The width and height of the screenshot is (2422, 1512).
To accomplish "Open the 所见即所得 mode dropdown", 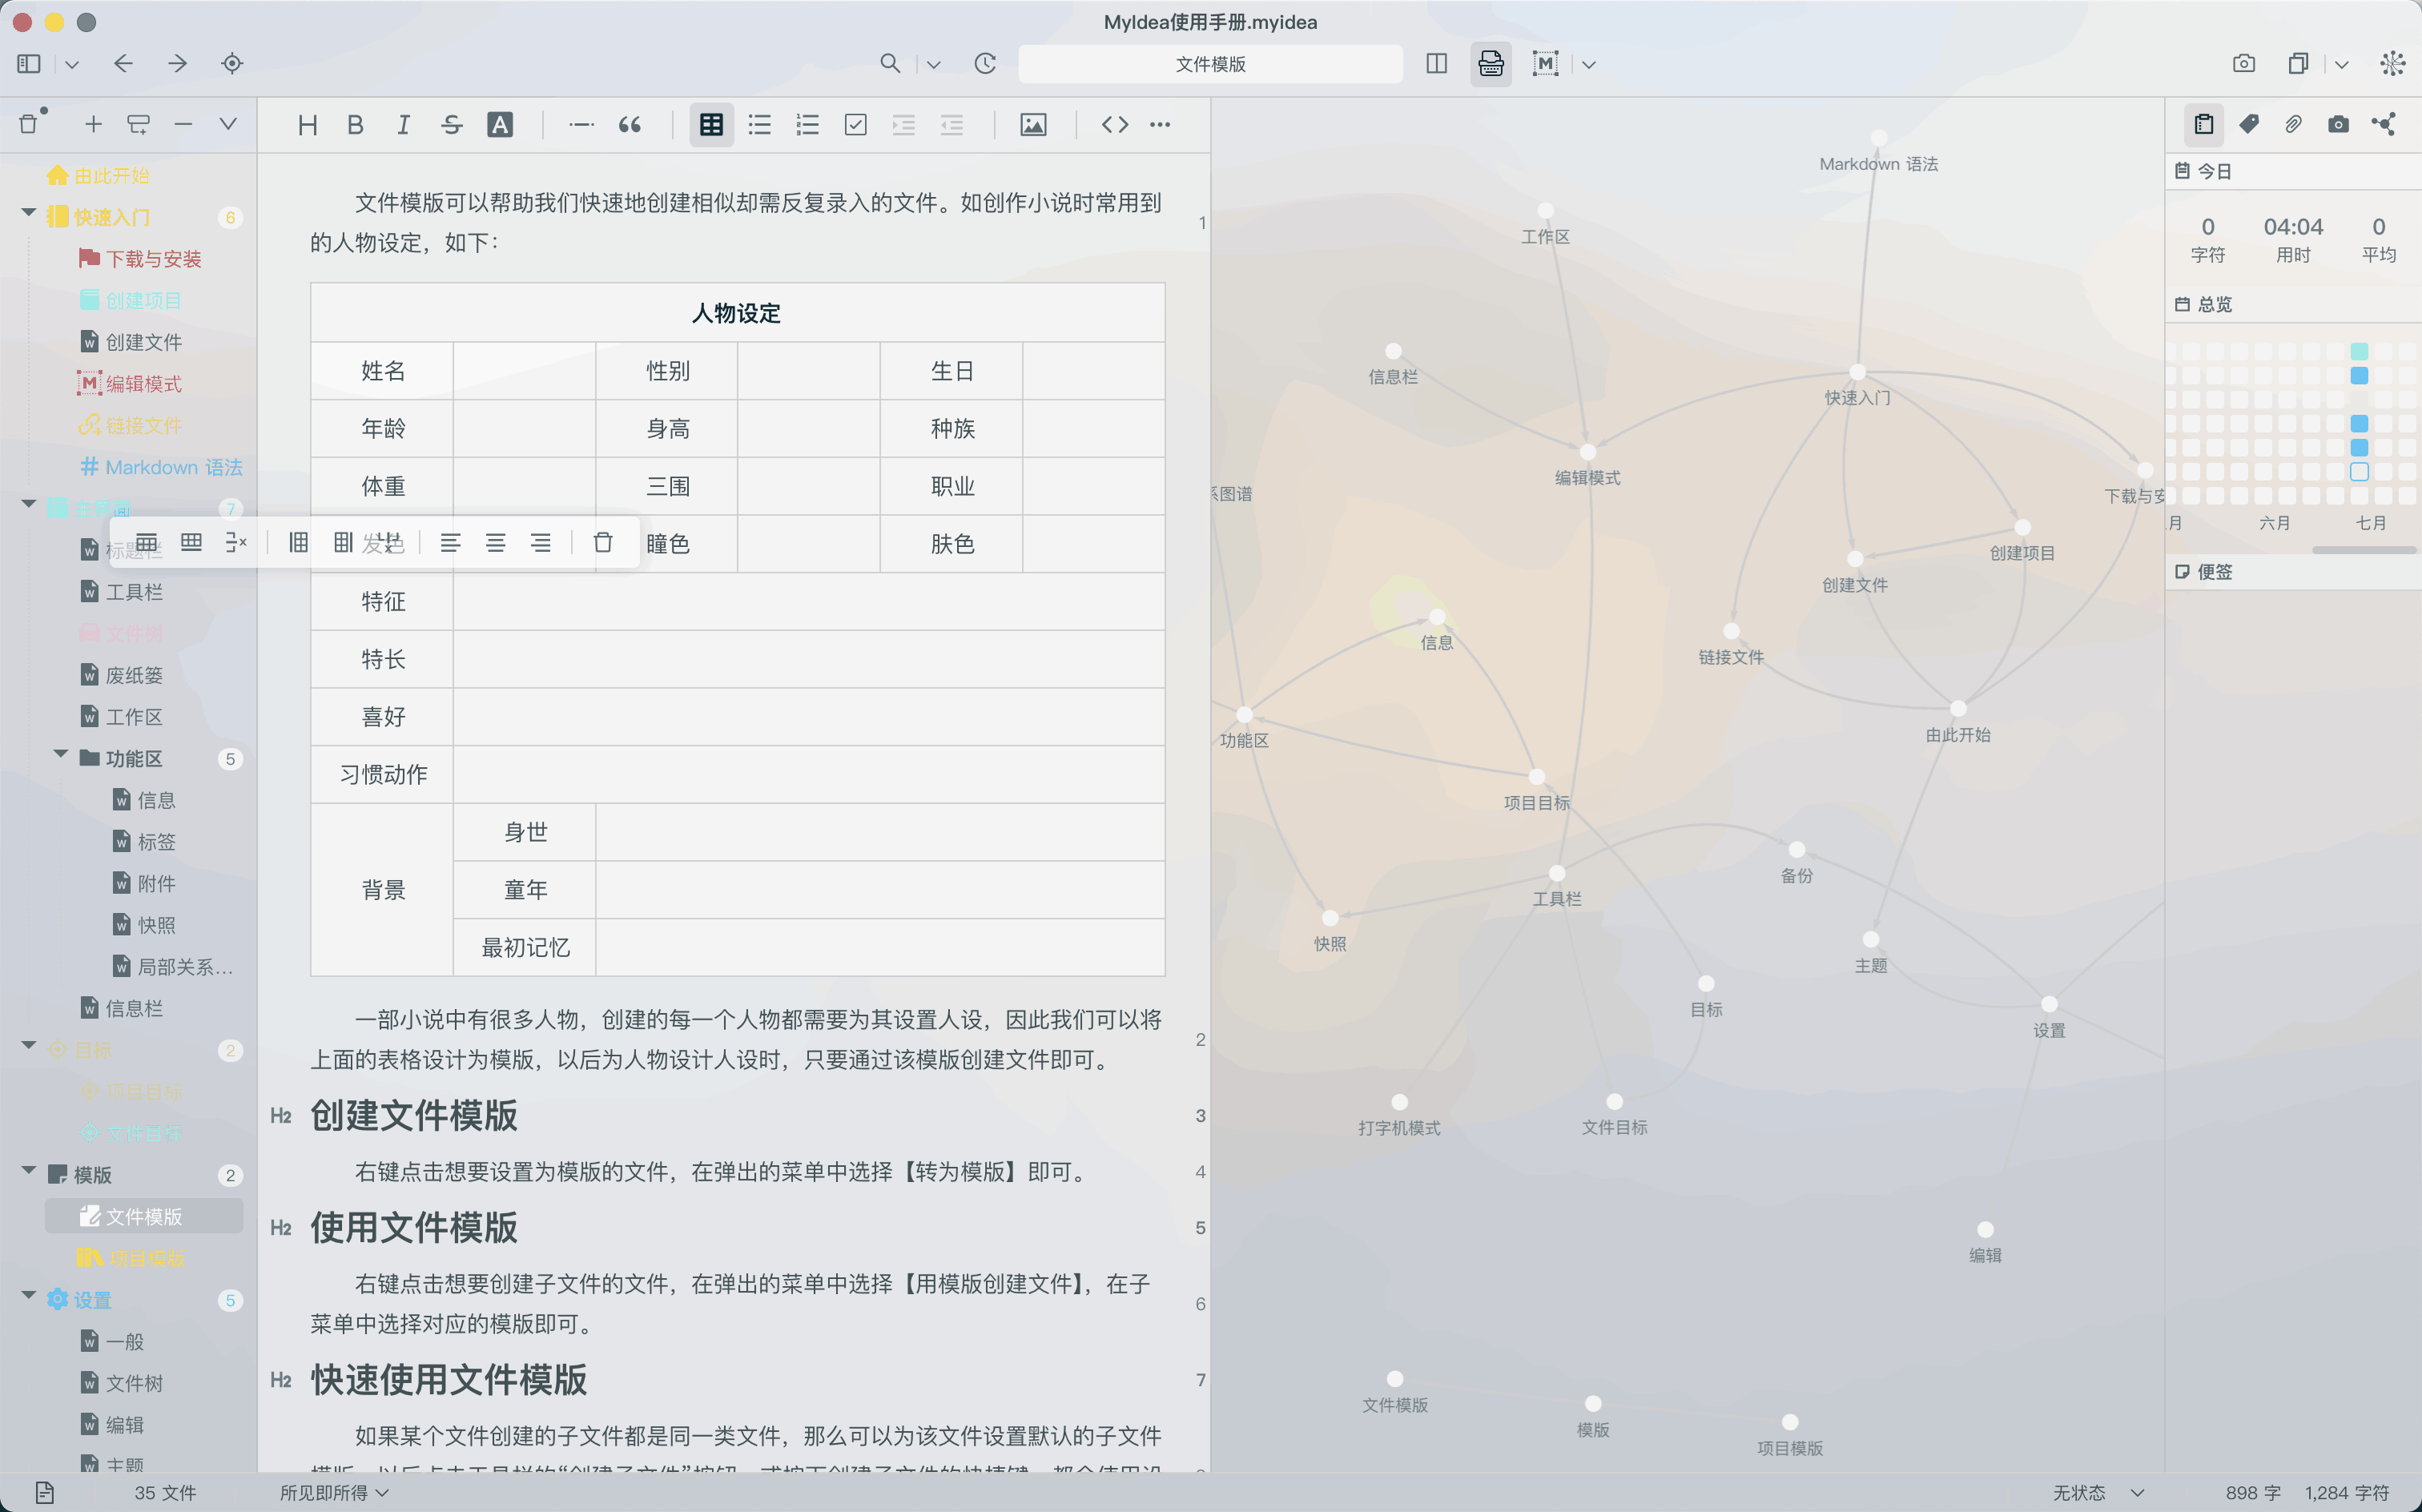I will click(334, 1492).
